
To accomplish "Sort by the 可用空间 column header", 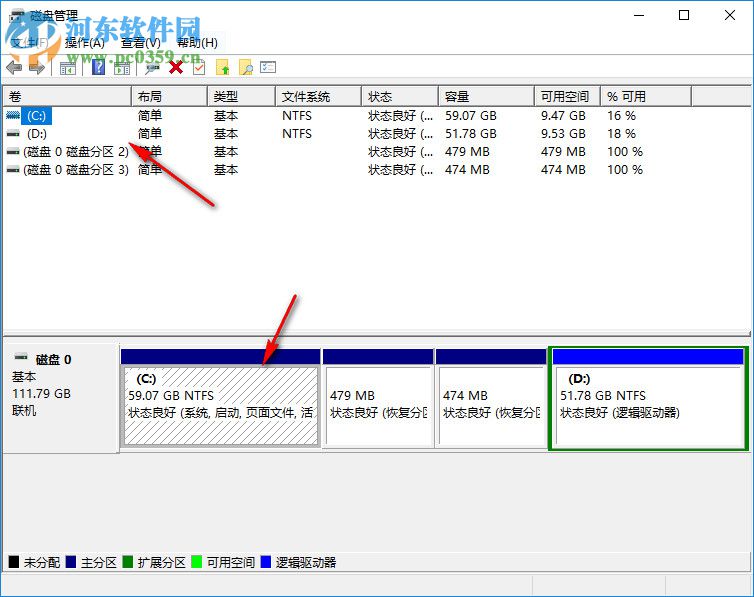I will [x=567, y=97].
